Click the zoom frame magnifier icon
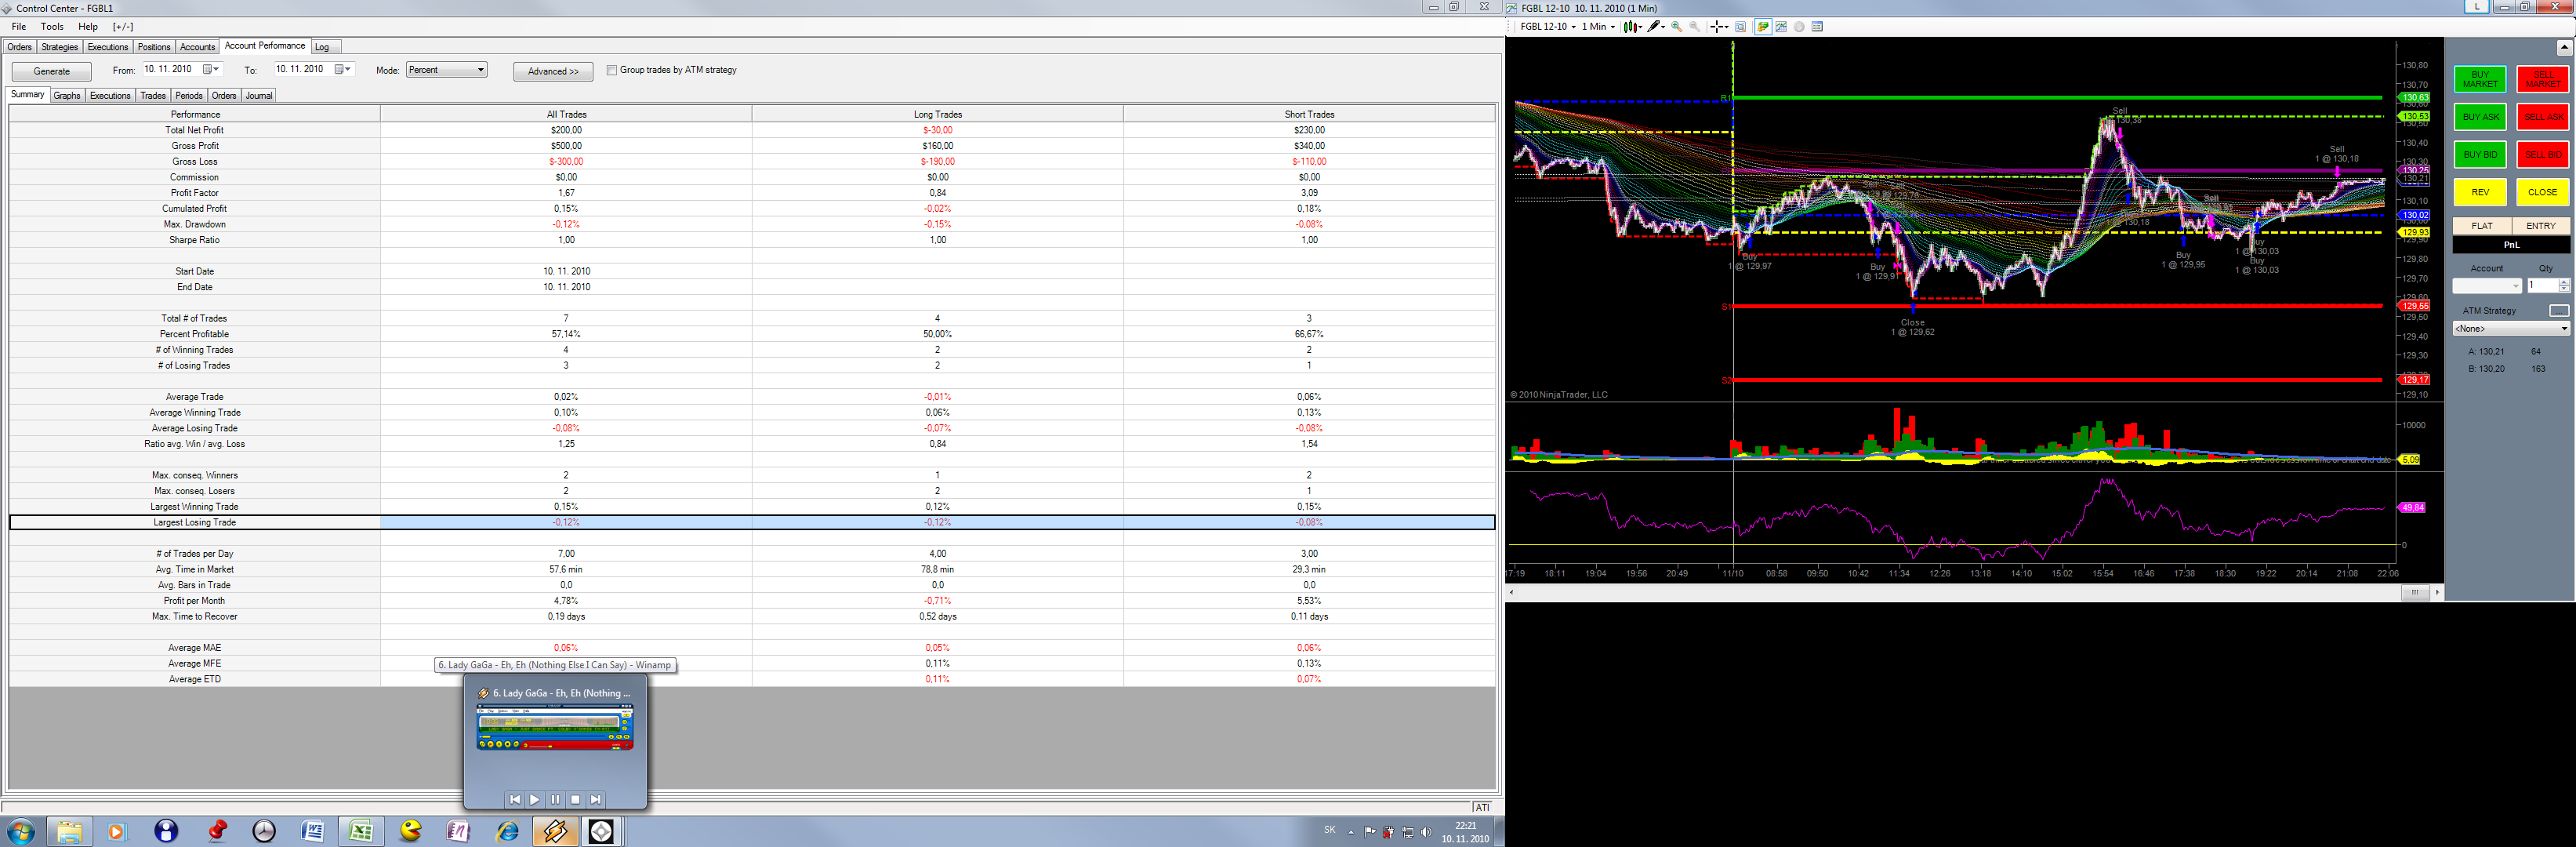Image resolution: width=2576 pixels, height=847 pixels. pyautogui.click(x=1740, y=27)
